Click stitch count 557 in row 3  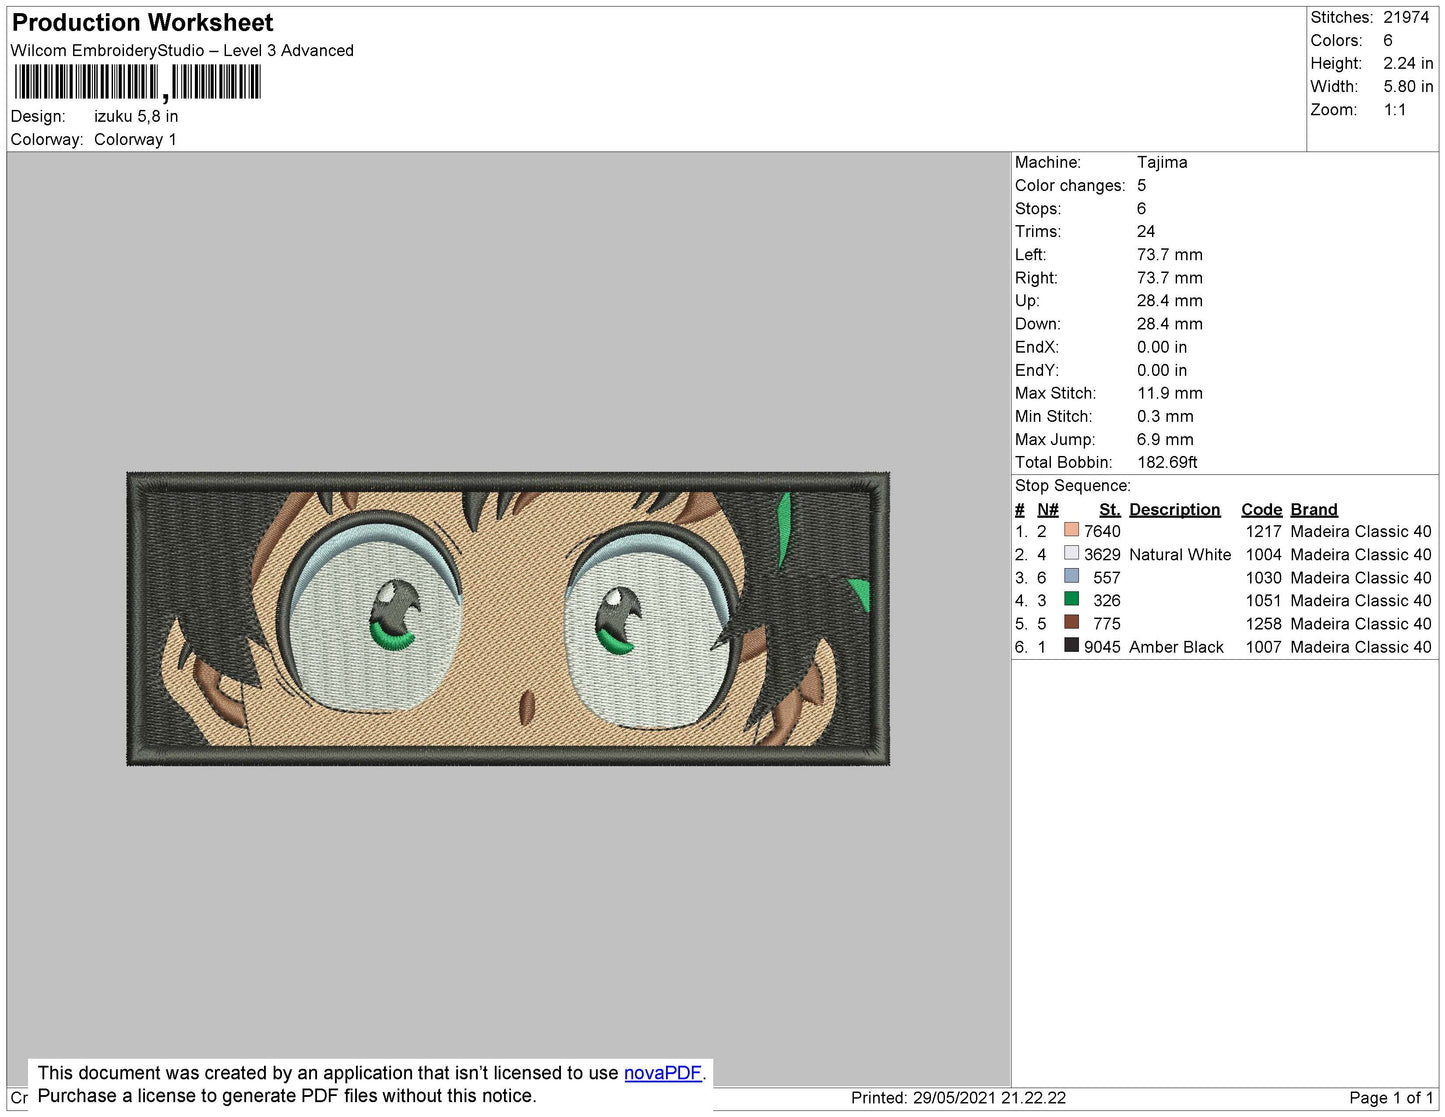pos(1107,578)
